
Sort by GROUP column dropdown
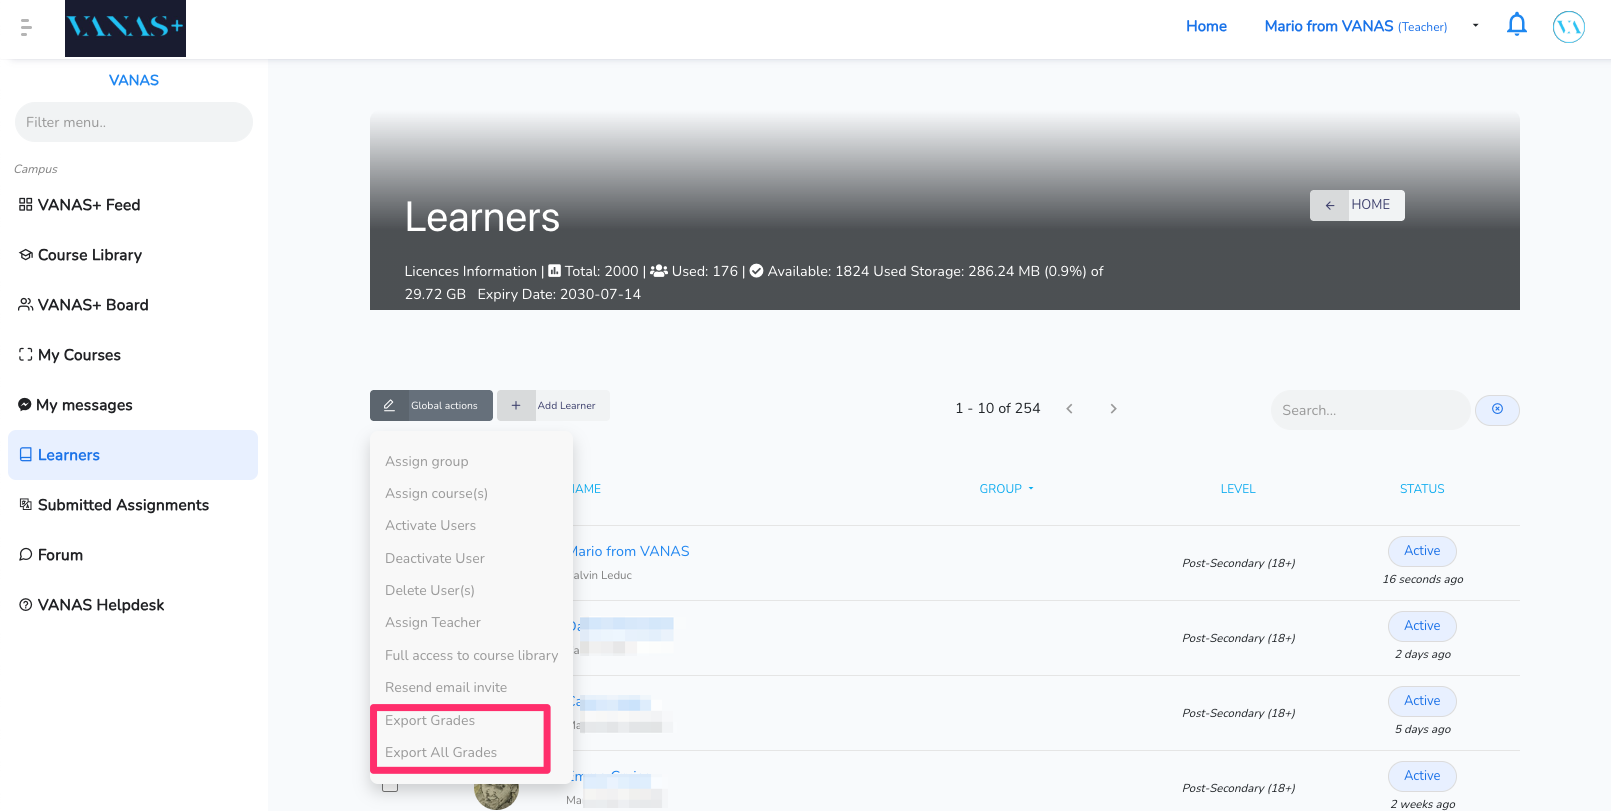1007,489
